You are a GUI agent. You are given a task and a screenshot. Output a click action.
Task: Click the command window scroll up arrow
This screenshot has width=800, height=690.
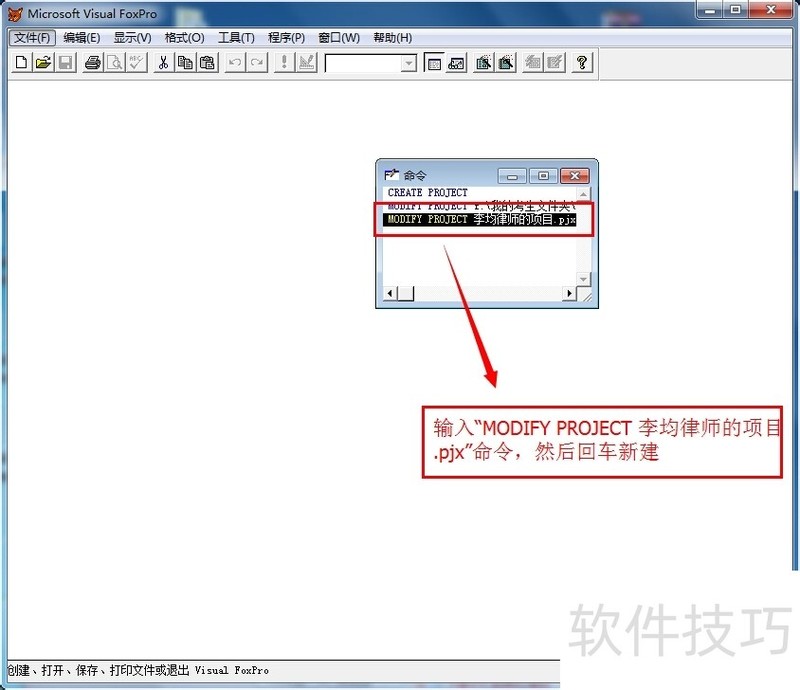(583, 194)
